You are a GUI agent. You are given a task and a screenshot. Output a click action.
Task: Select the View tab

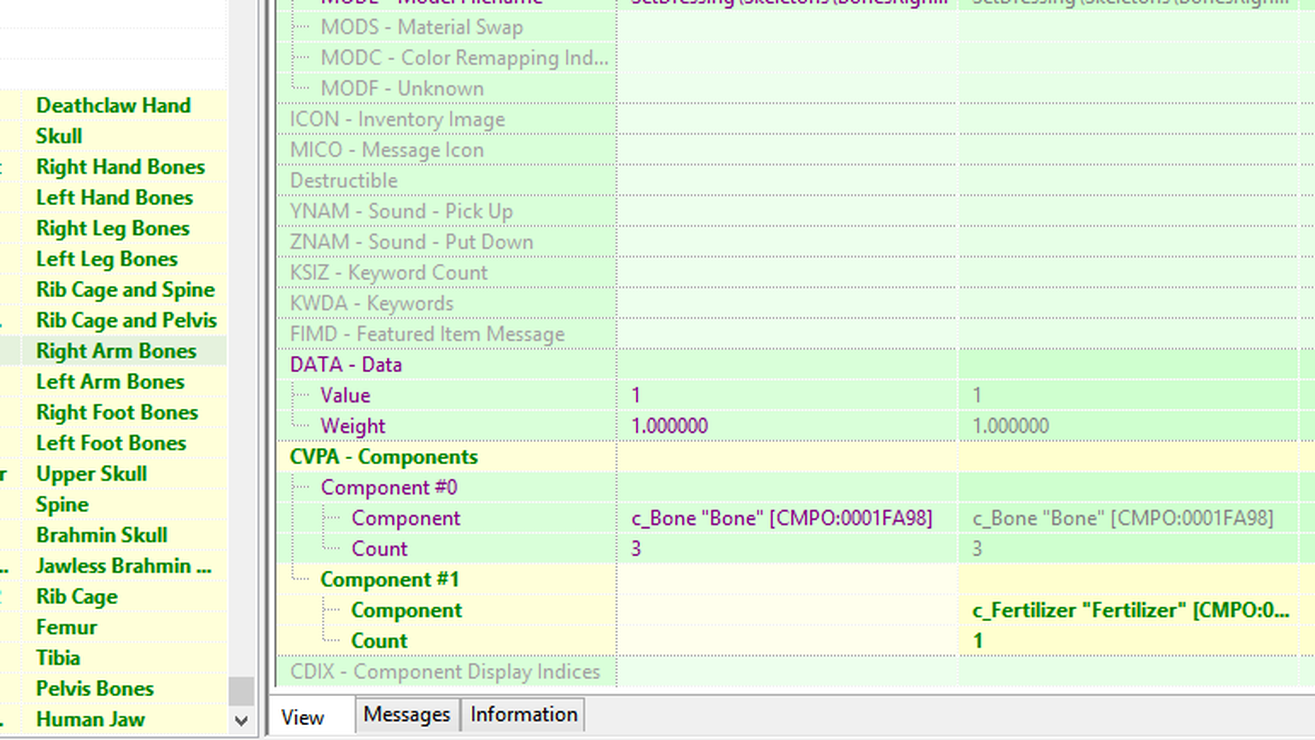pos(303,717)
